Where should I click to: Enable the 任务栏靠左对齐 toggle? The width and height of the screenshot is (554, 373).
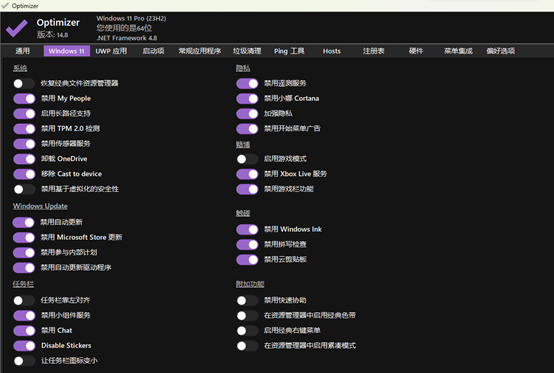coord(24,300)
